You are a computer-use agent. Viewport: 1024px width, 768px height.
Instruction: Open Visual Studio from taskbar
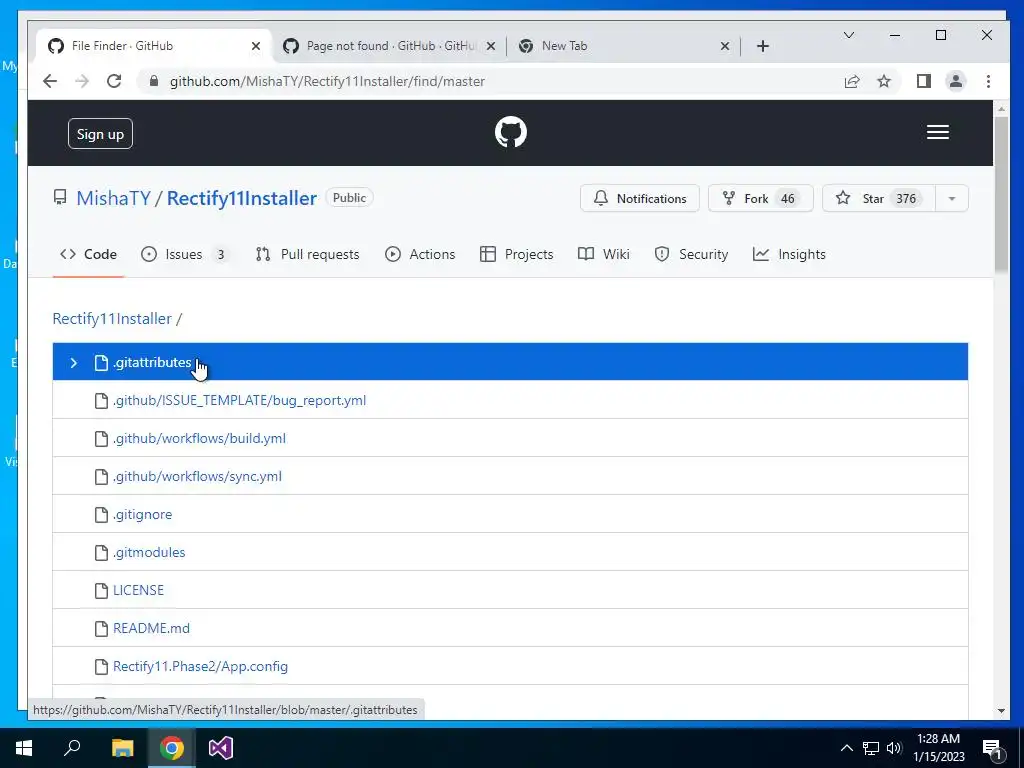[221, 748]
